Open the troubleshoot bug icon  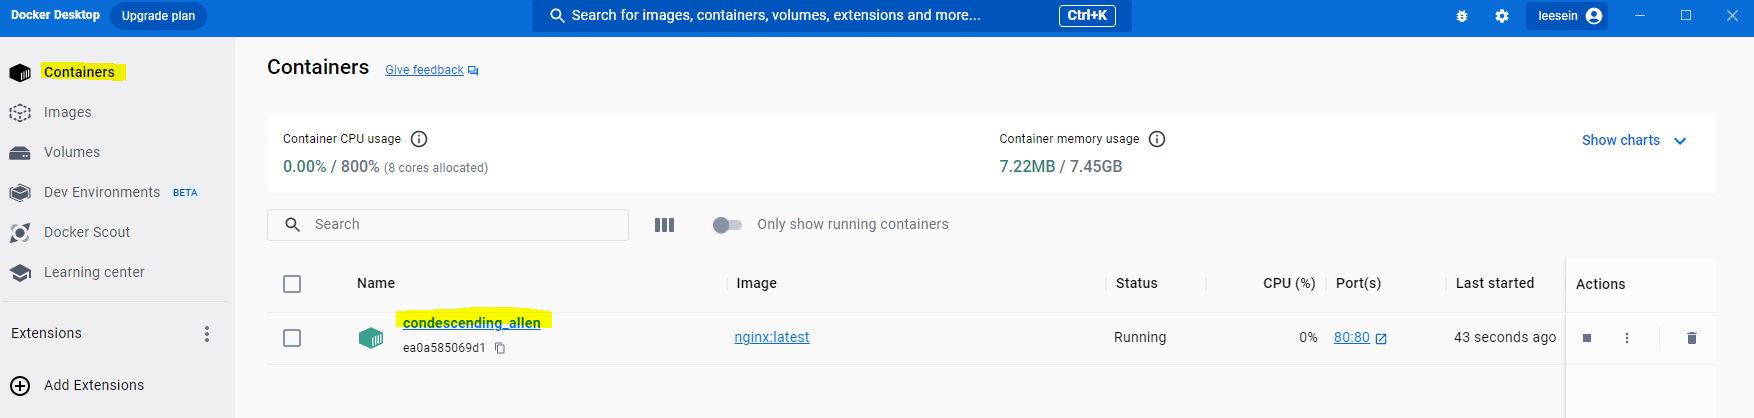click(1462, 16)
